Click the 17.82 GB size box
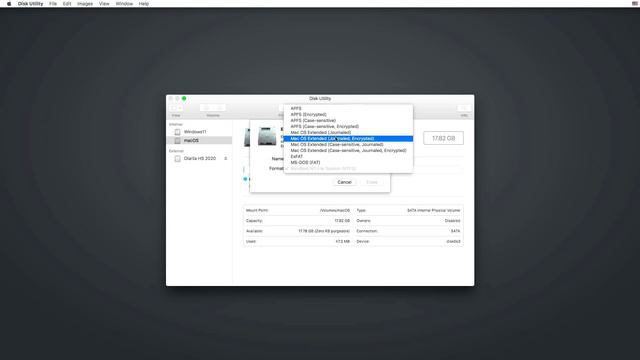 coord(443,138)
